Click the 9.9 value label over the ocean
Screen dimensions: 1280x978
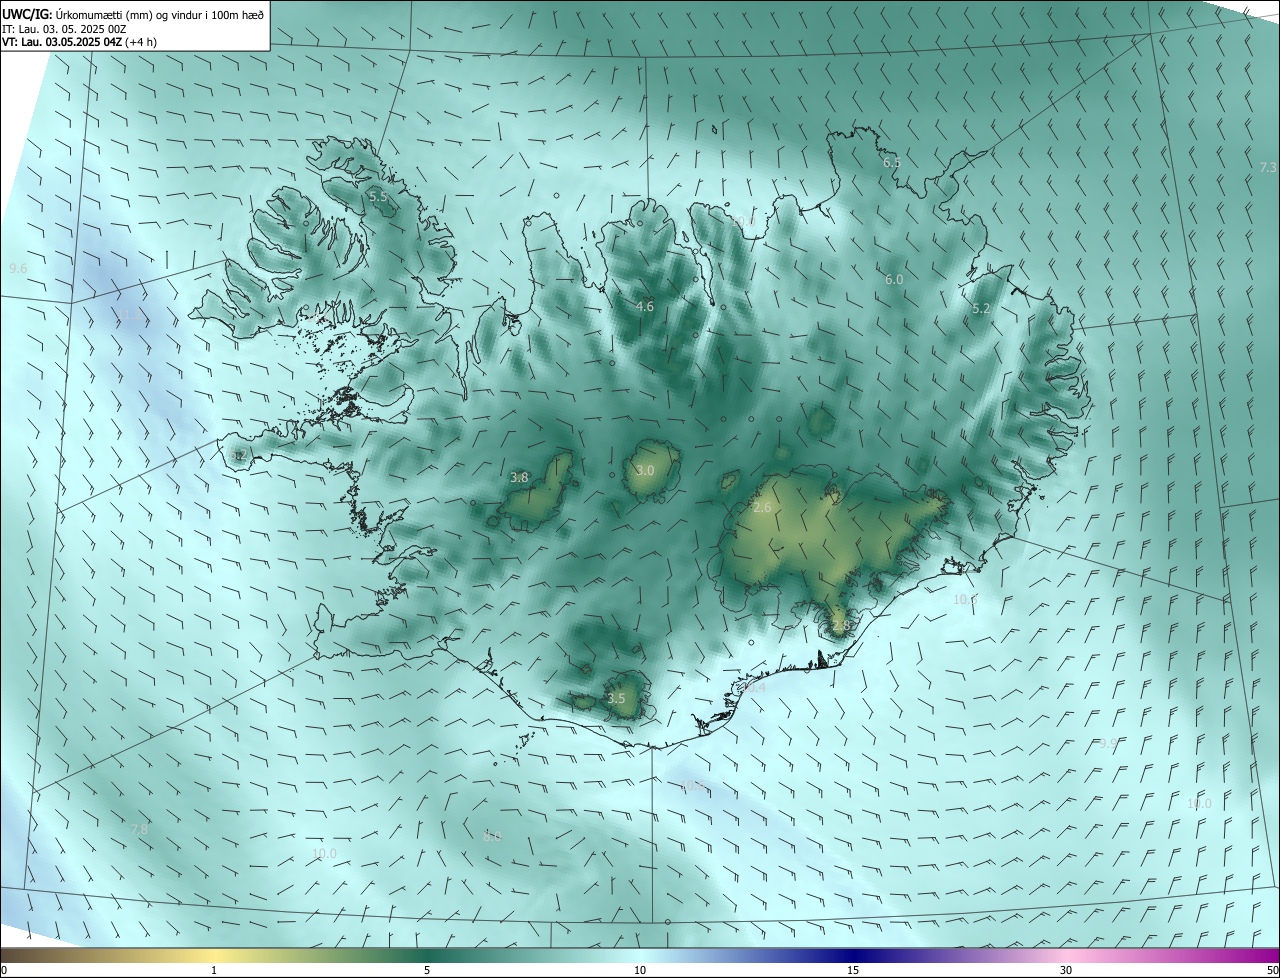click(1108, 743)
